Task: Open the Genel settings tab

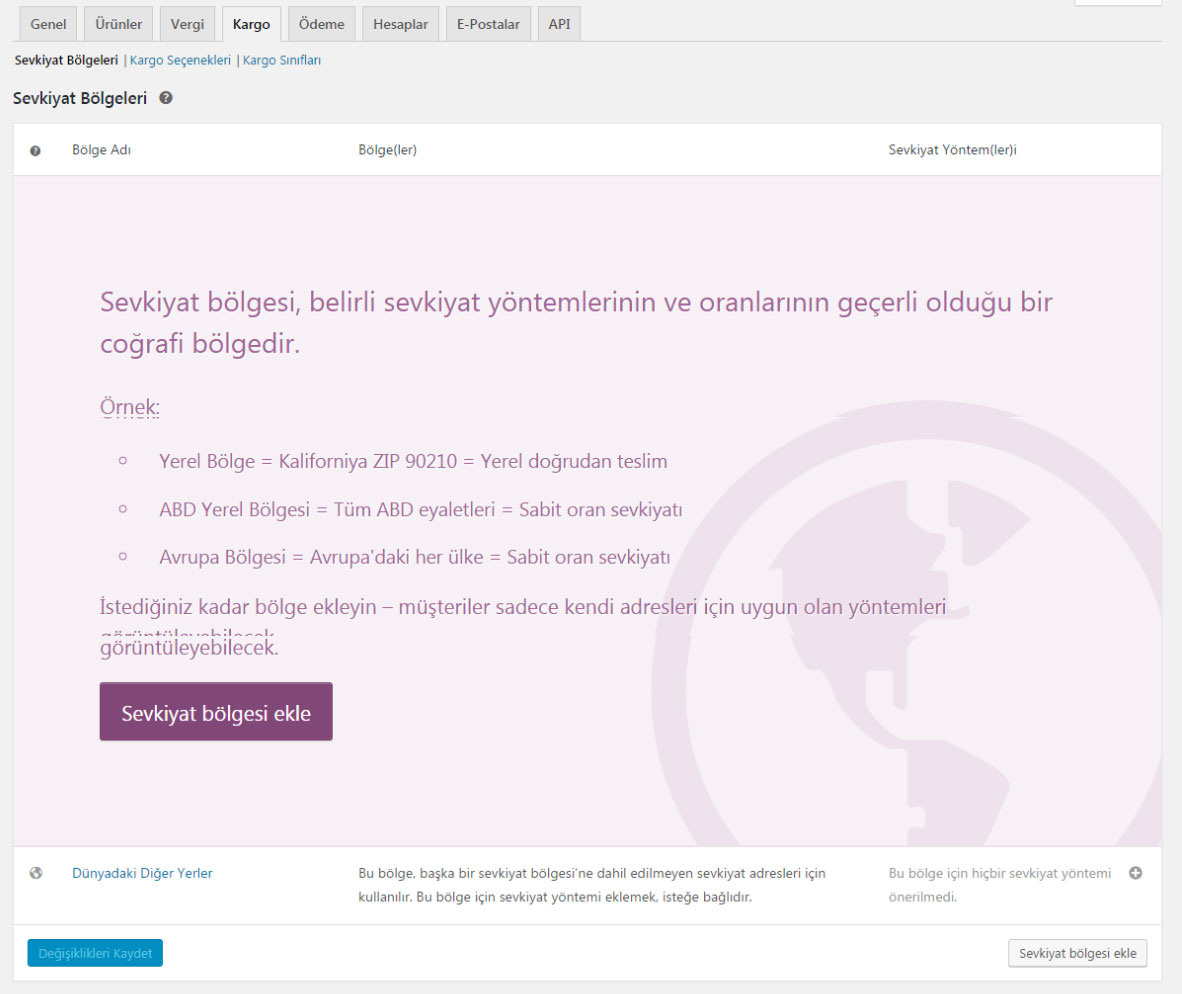Action: (x=48, y=24)
